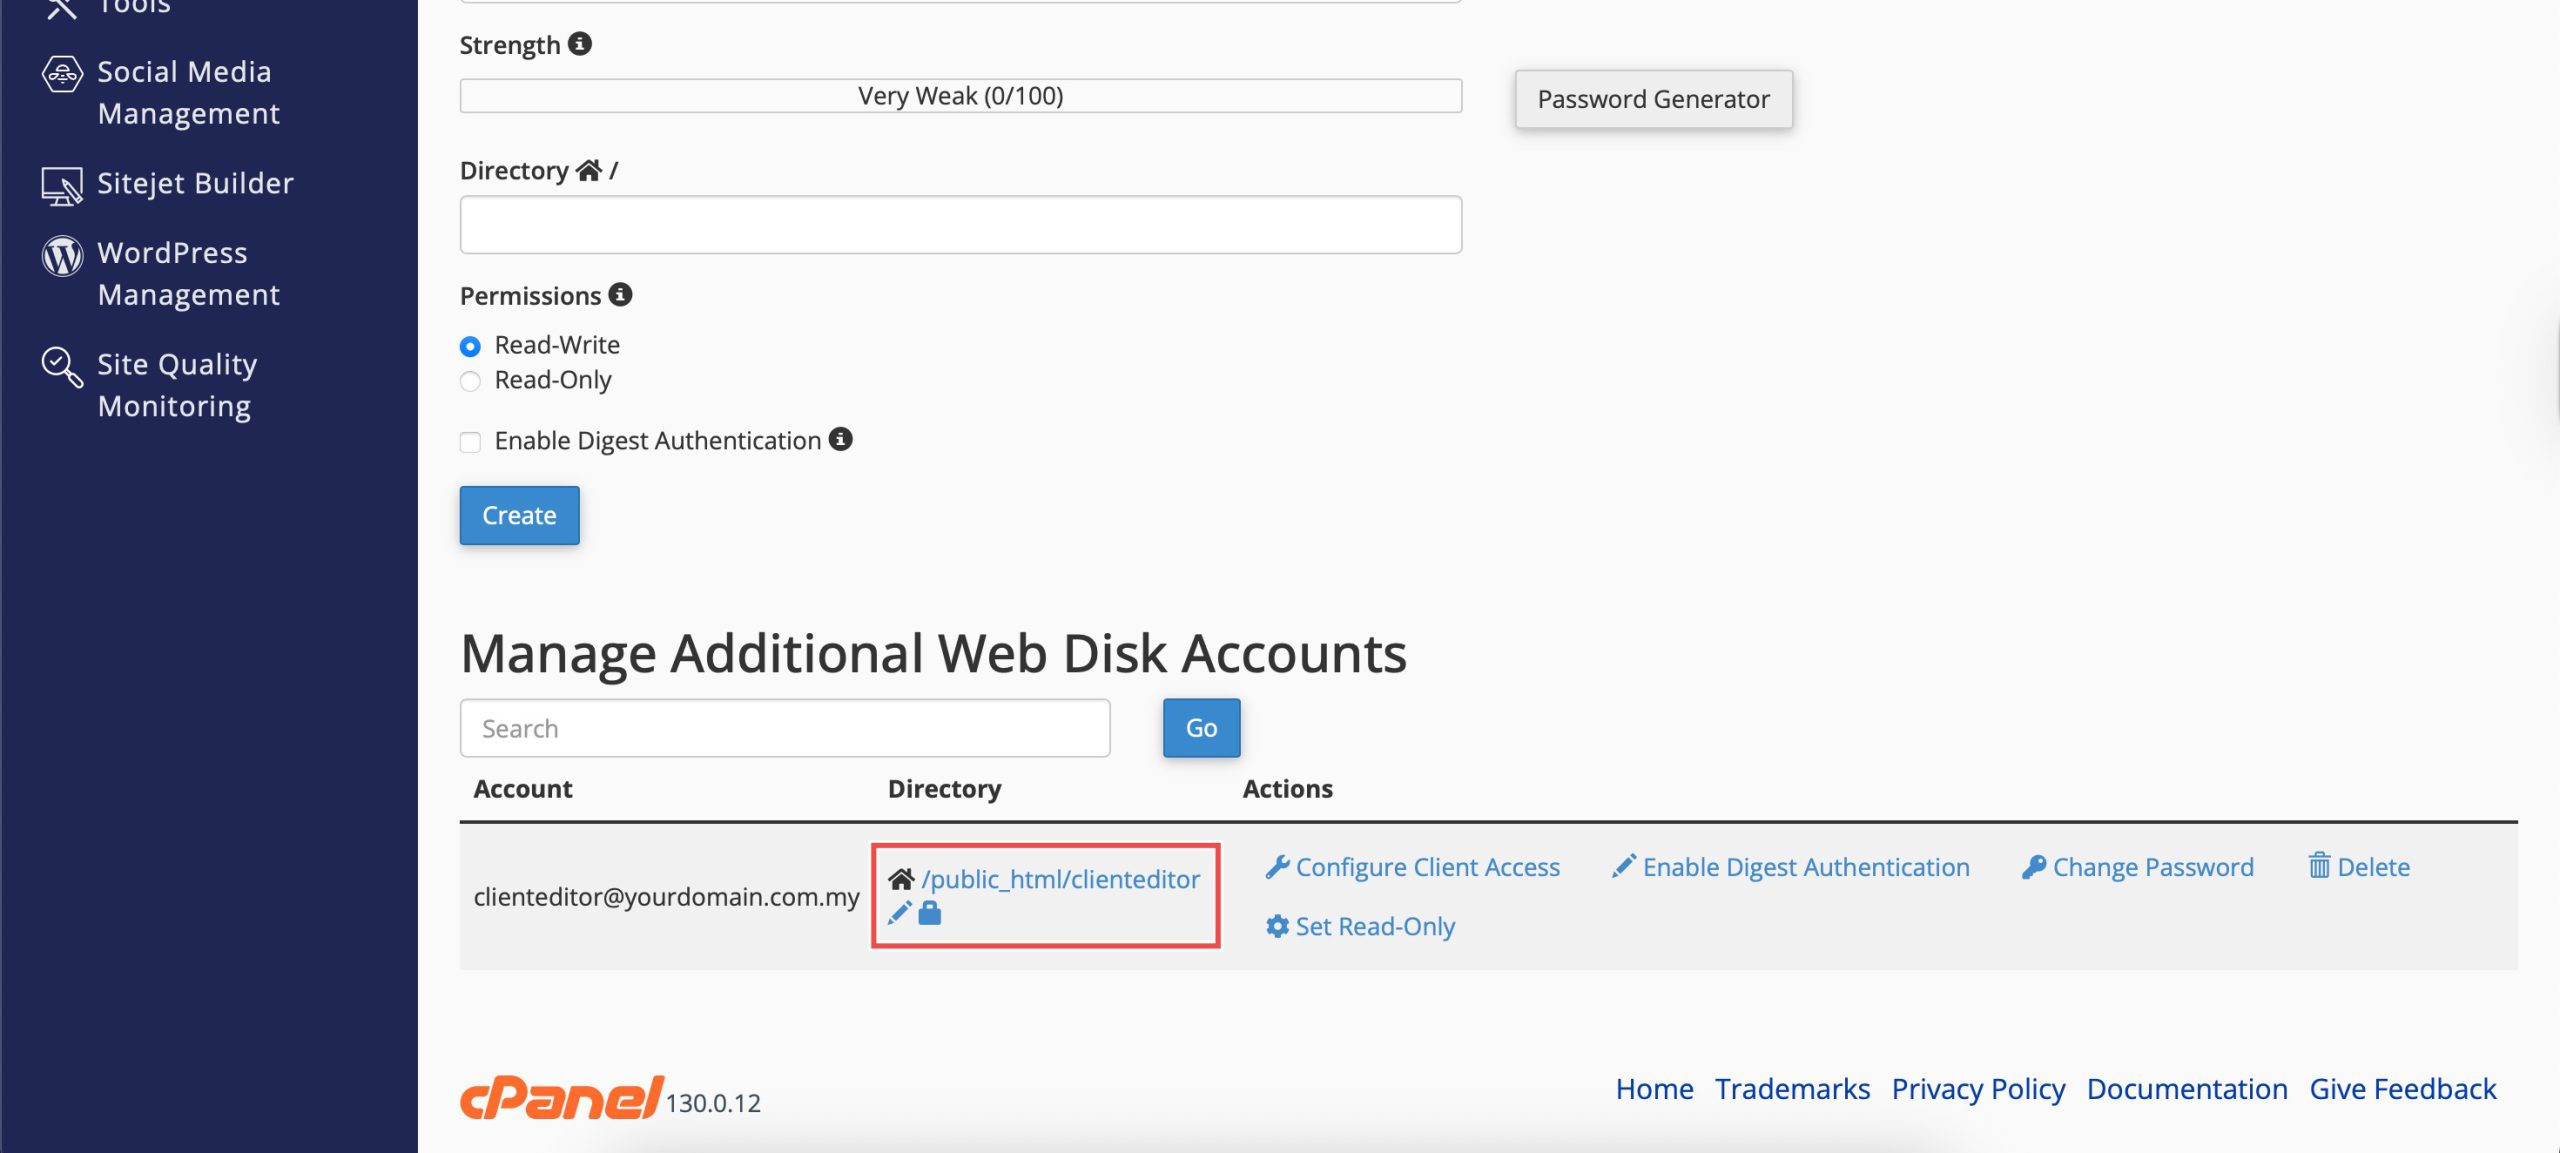Click Site Quality Monitoring magnifier icon
The width and height of the screenshot is (2560, 1153).
pyautogui.click(x=62, y=367)
